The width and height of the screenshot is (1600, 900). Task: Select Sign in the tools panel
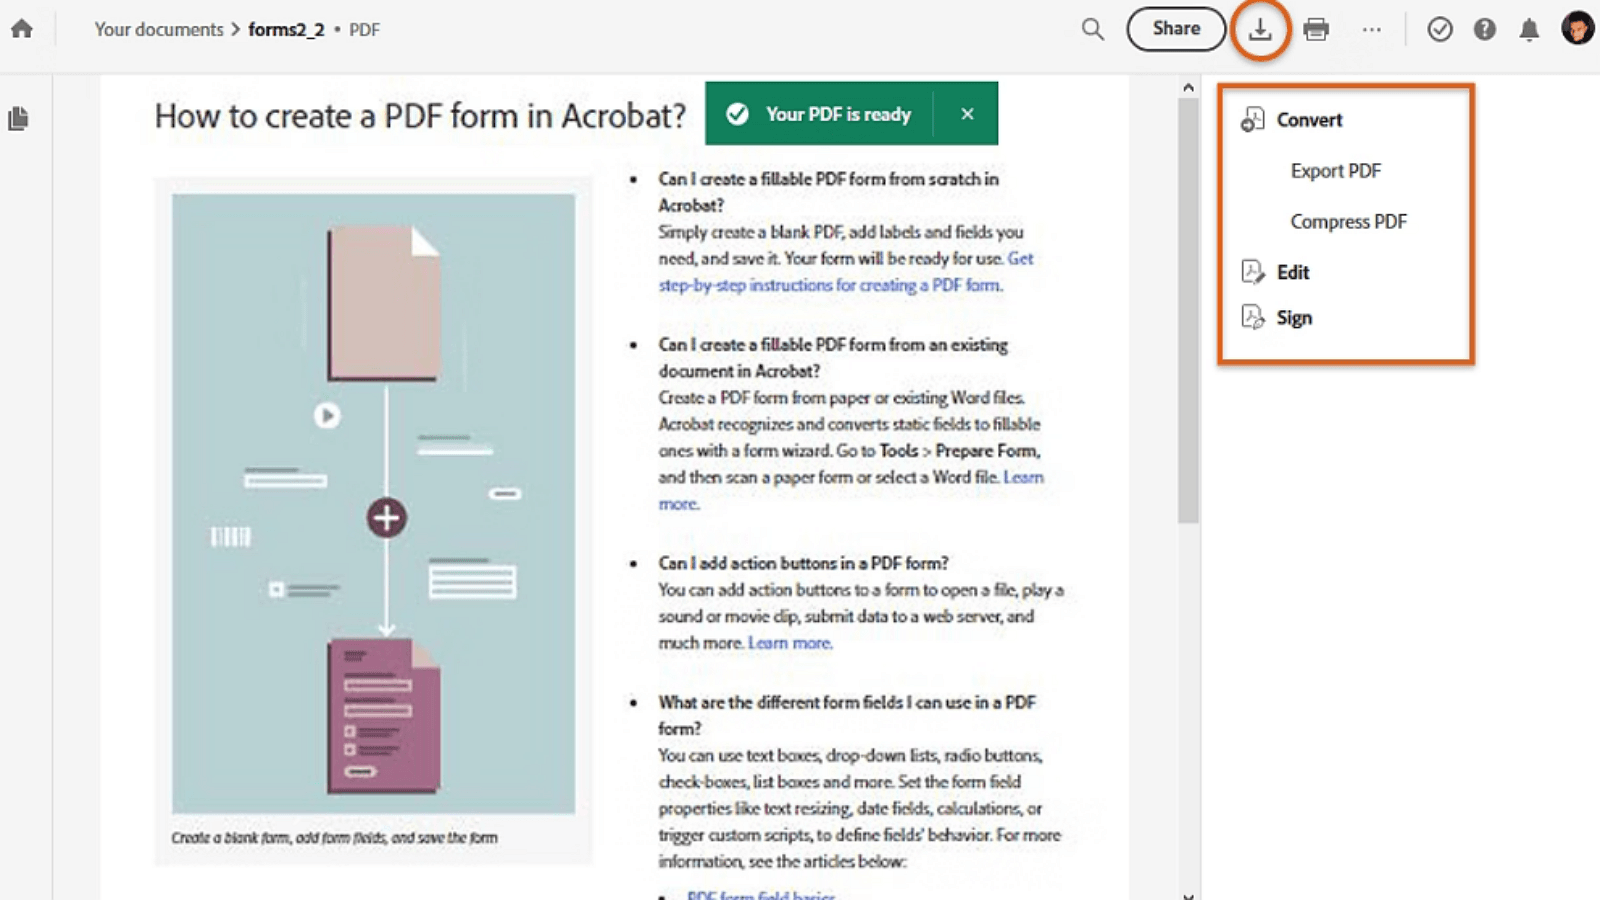coord(1294,318)
